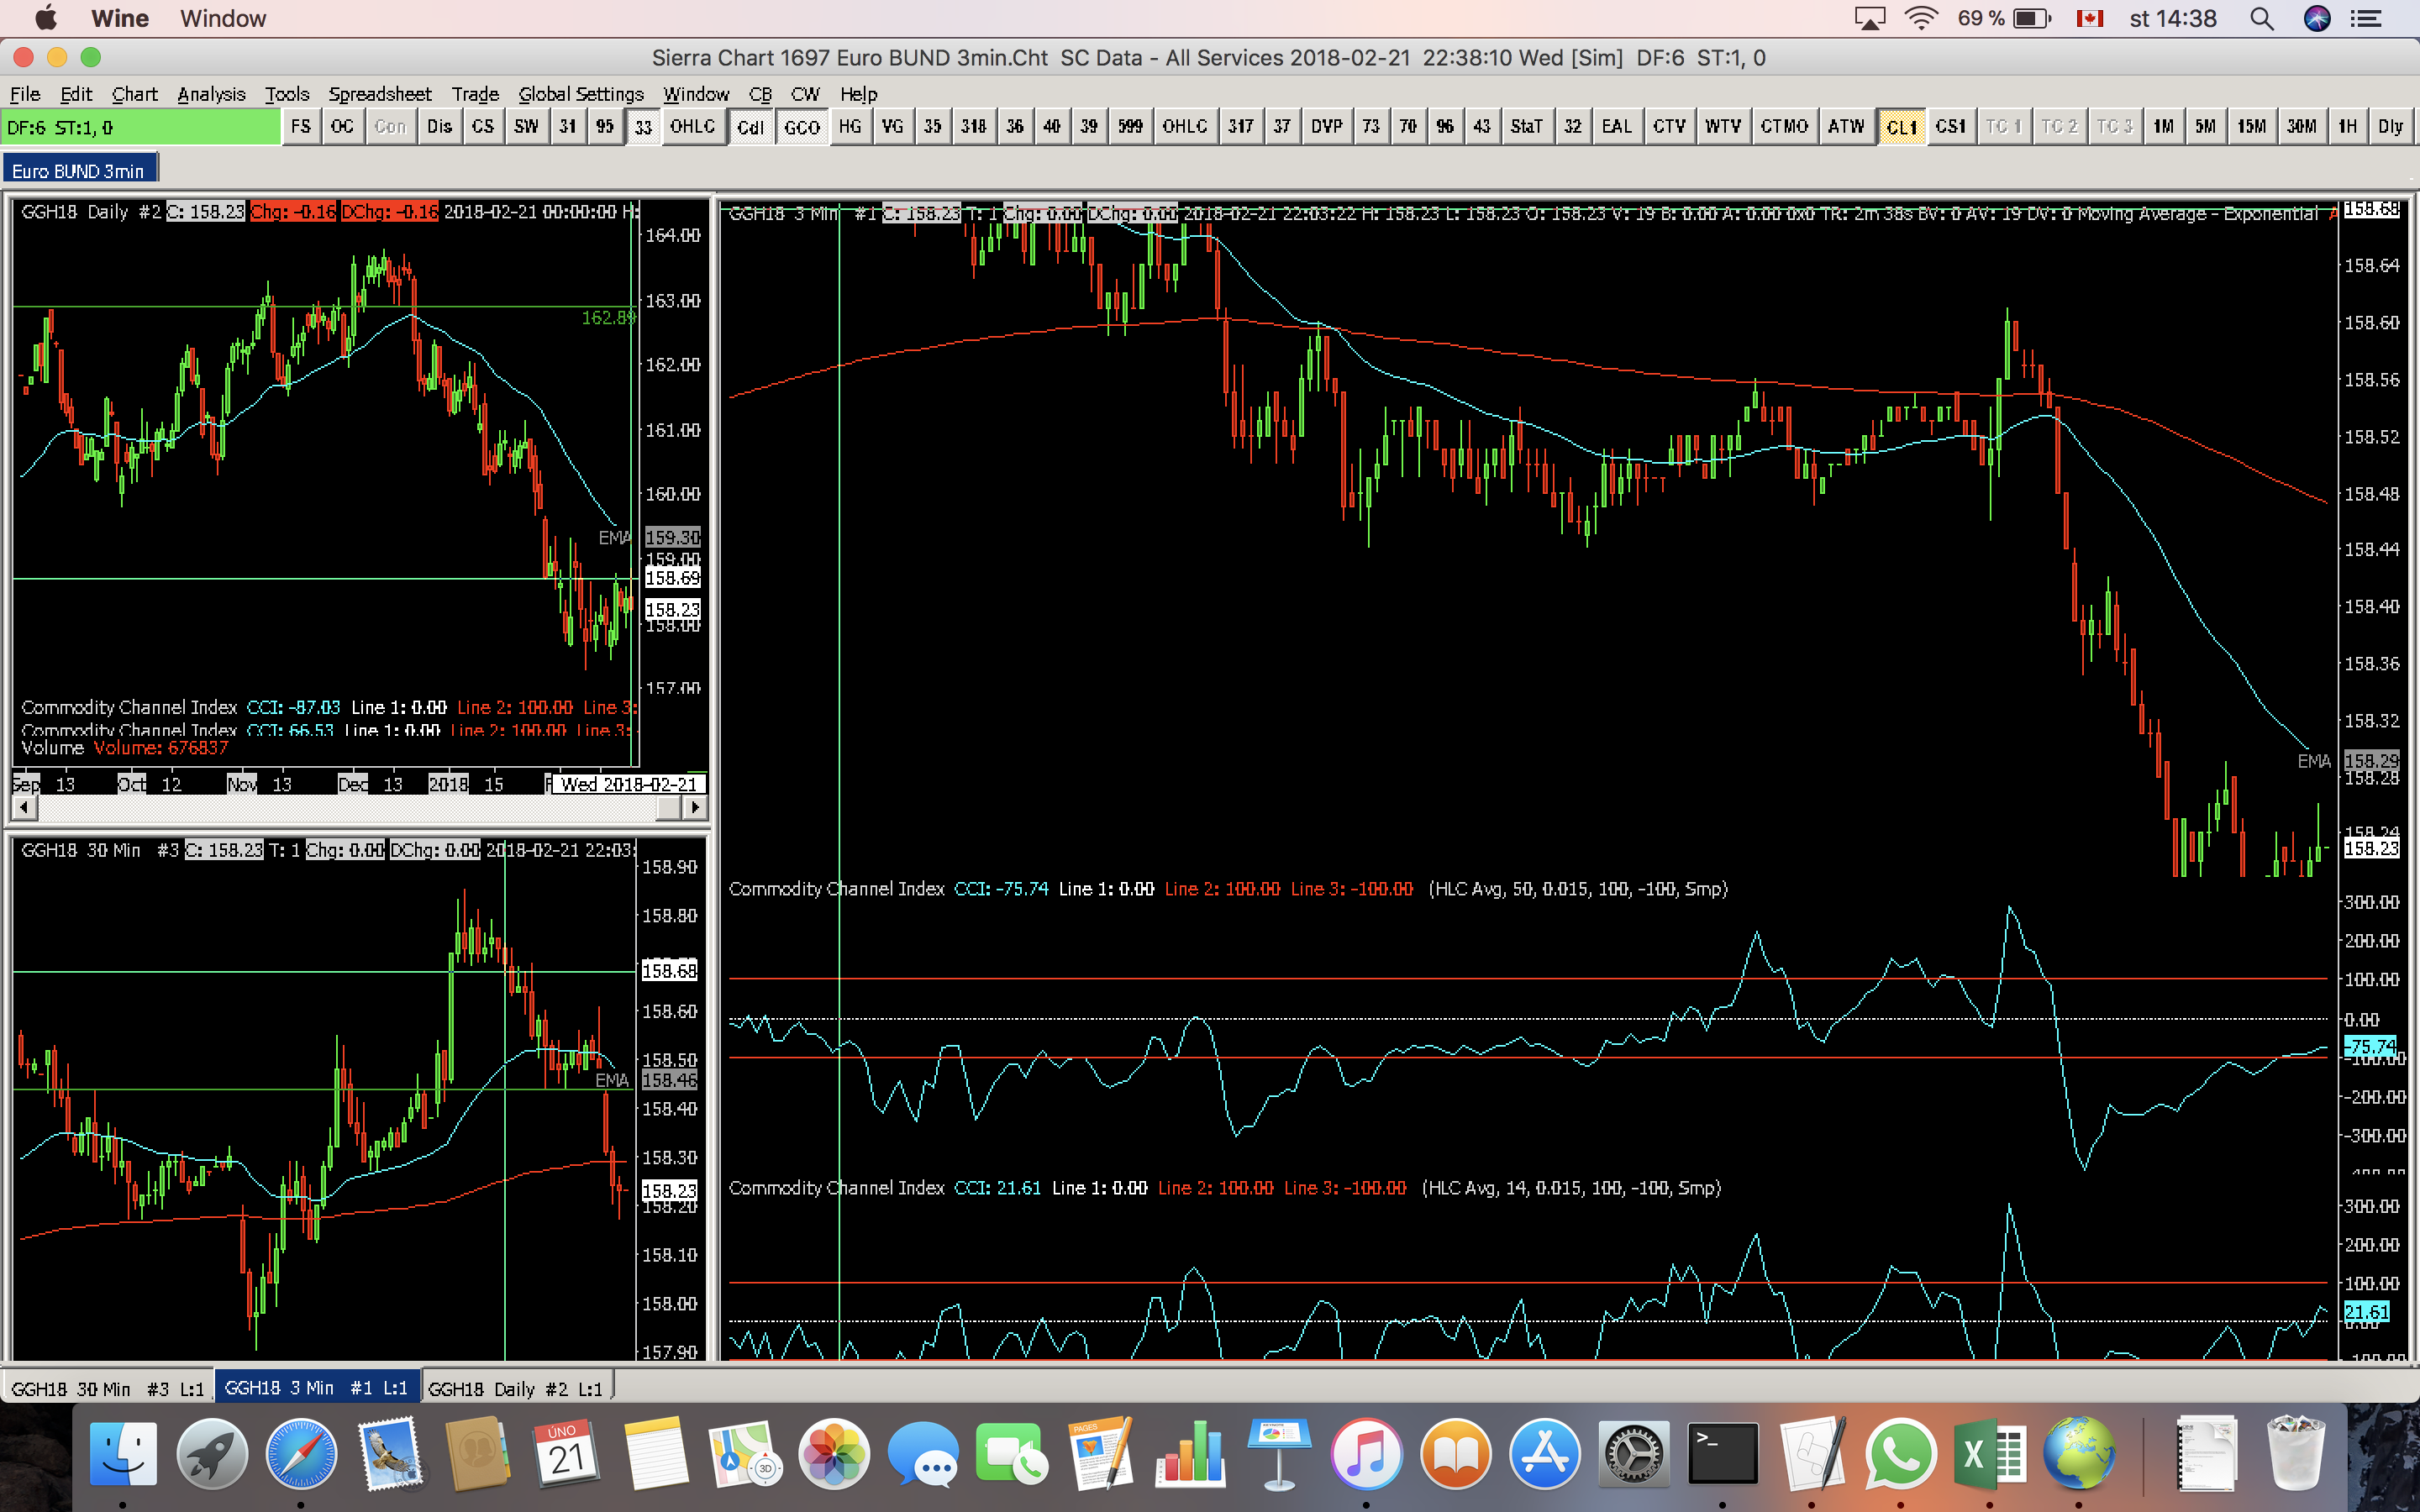Image resolution: width=2420 pixels, height=1512 pixels.
Task: Click daily chart scrollbar right arrow
Action: tap(695, 807)
